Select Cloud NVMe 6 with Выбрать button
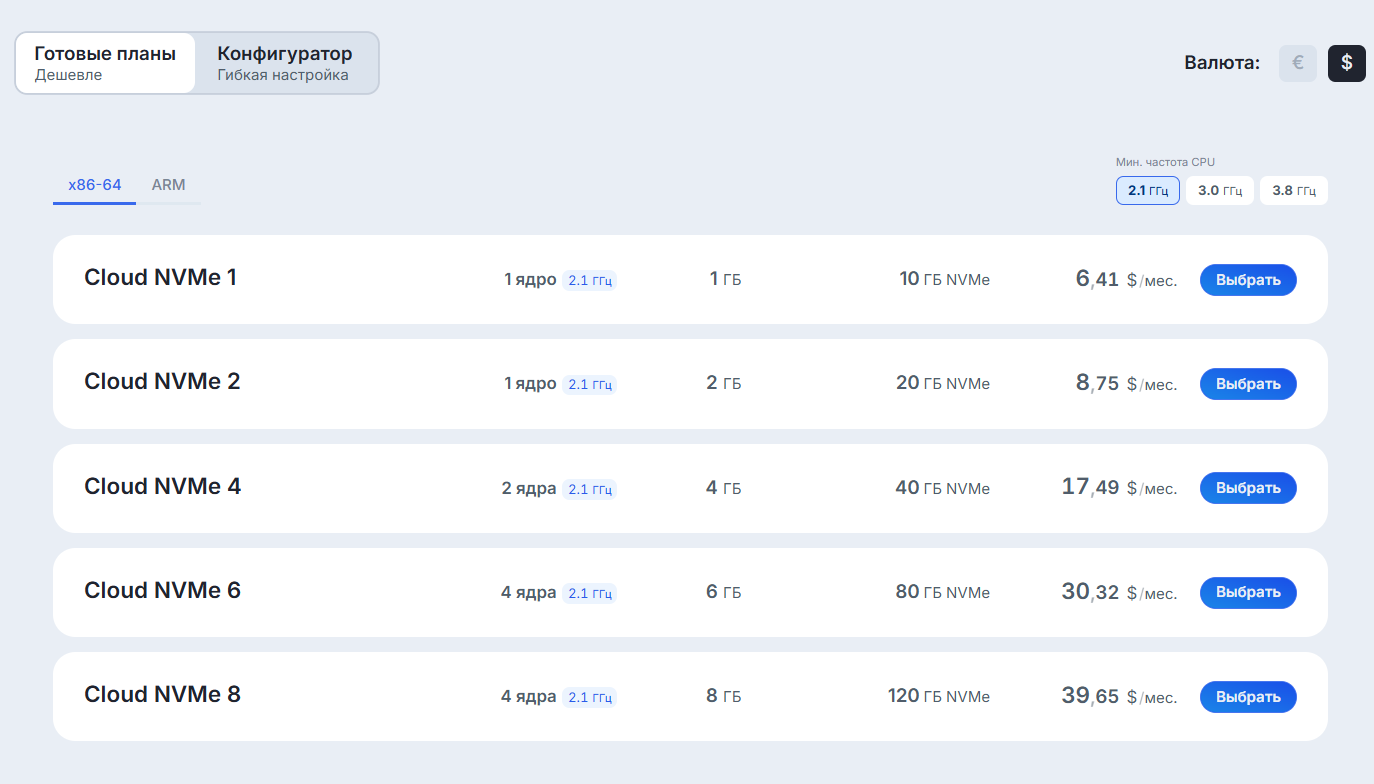1374x784 pixels. (x=1248, y=592)
